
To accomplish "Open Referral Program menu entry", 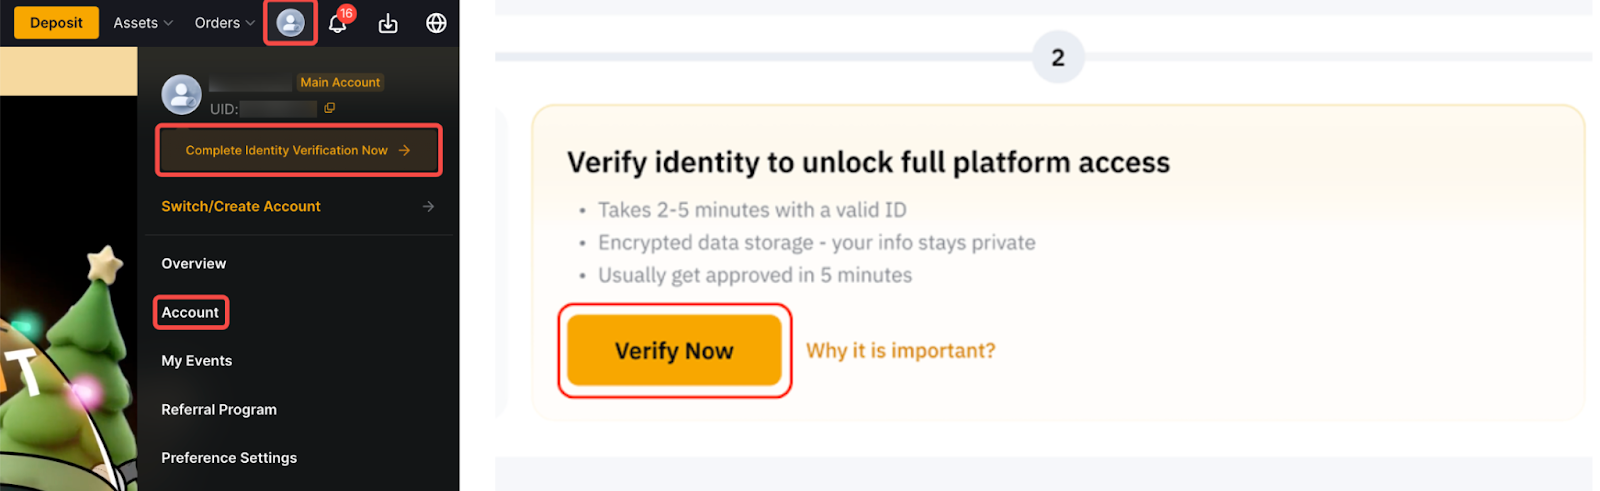I will (x=219, y=409).
